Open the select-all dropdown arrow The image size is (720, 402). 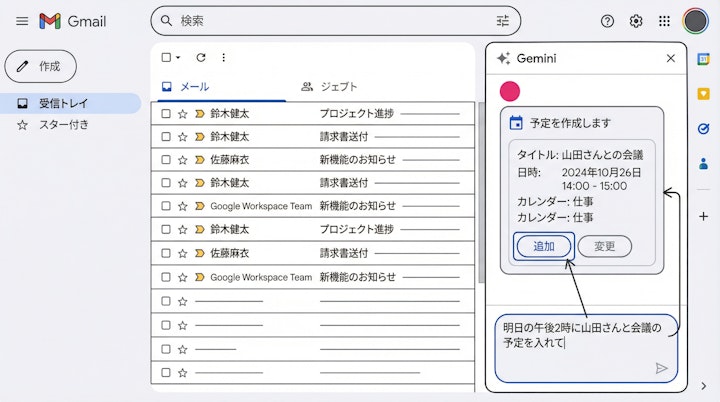point(178,57)
